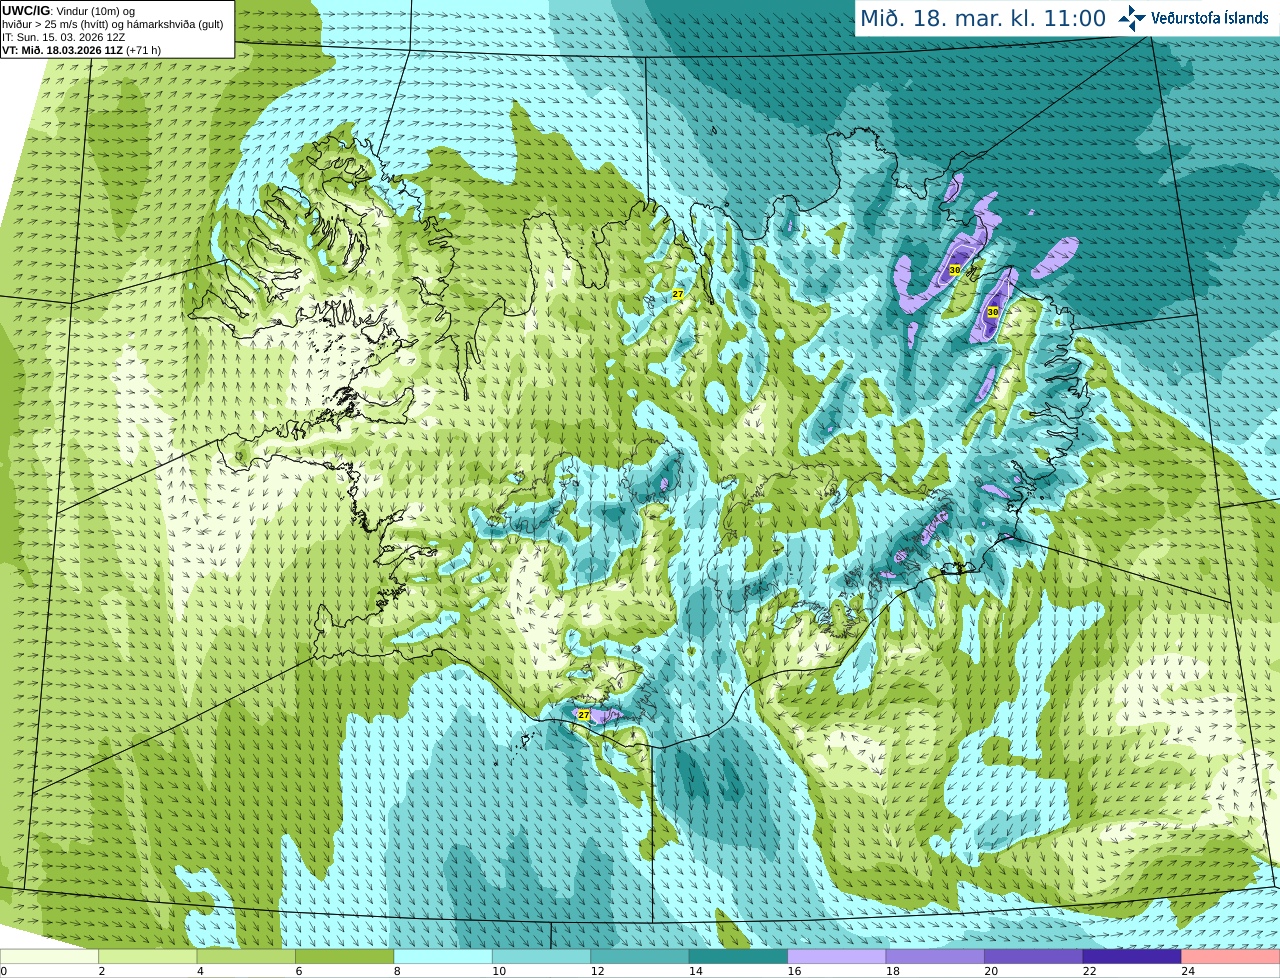Select the 4–6 m/s legend swatch
The image size is (1280, 978).
pos(246,956)
